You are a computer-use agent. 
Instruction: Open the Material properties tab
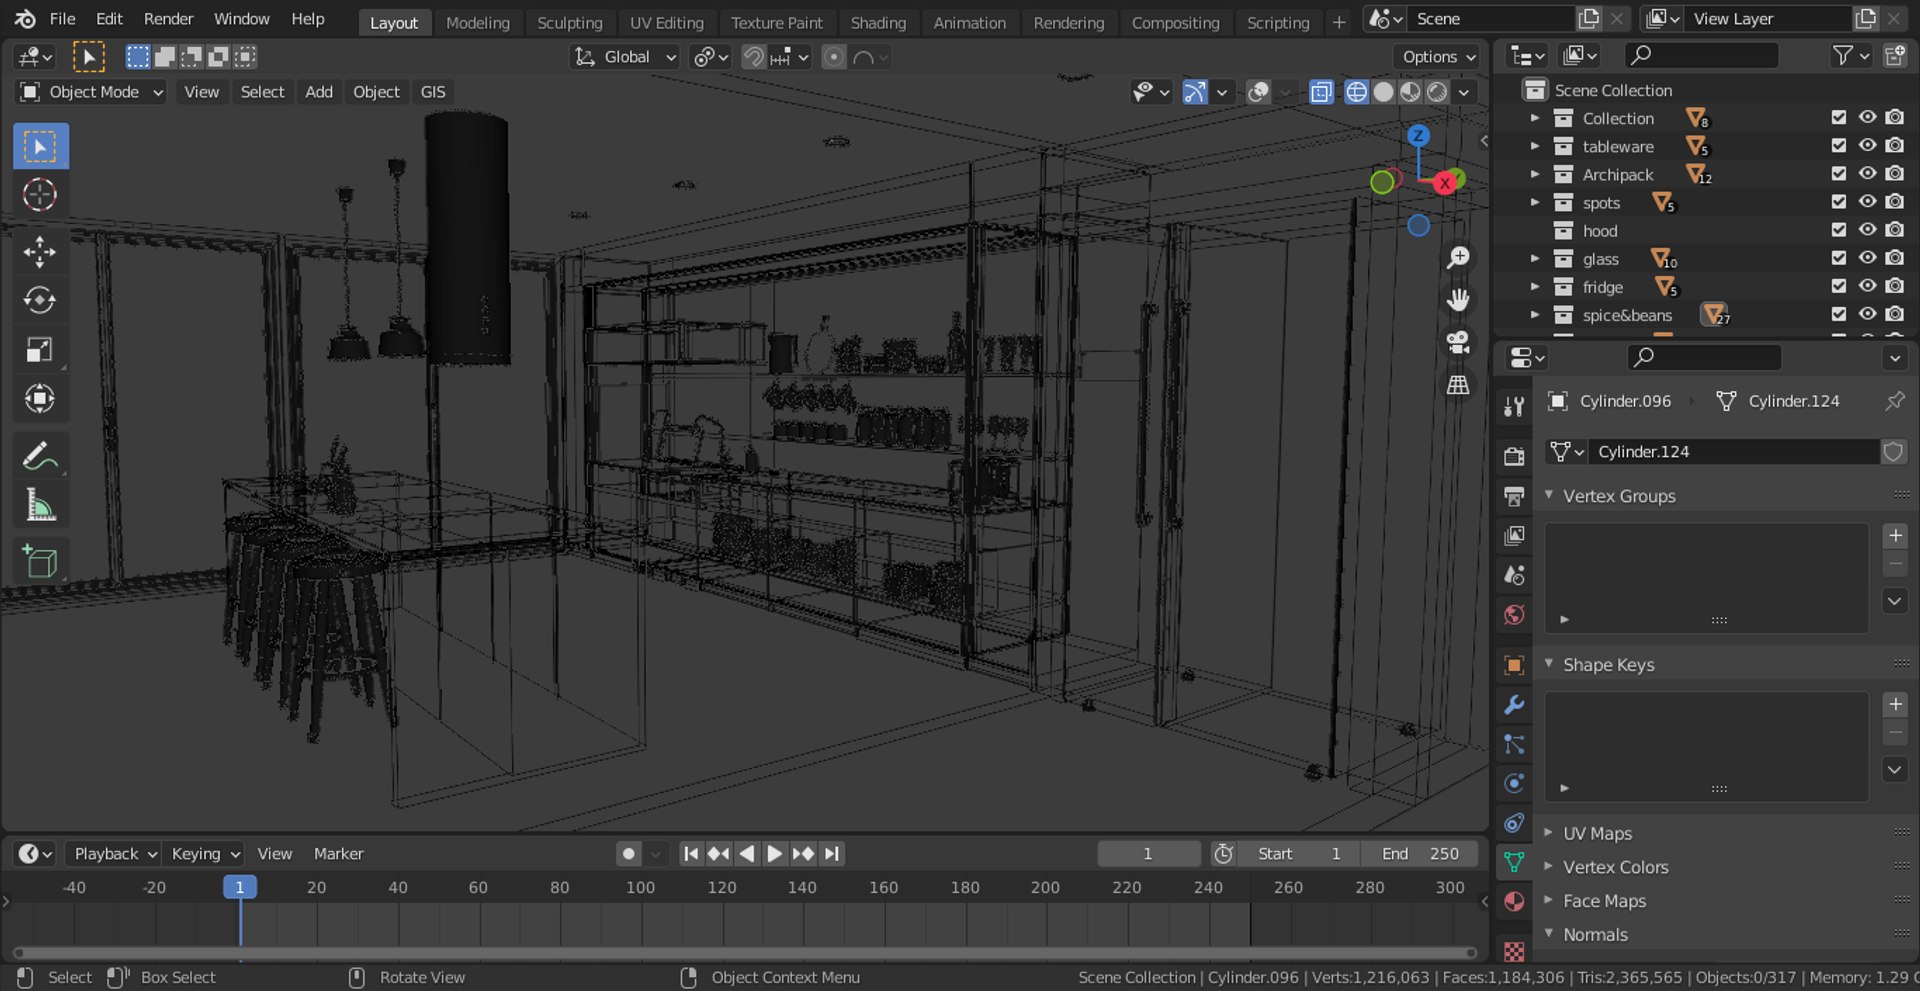(x=1514, y=901)
